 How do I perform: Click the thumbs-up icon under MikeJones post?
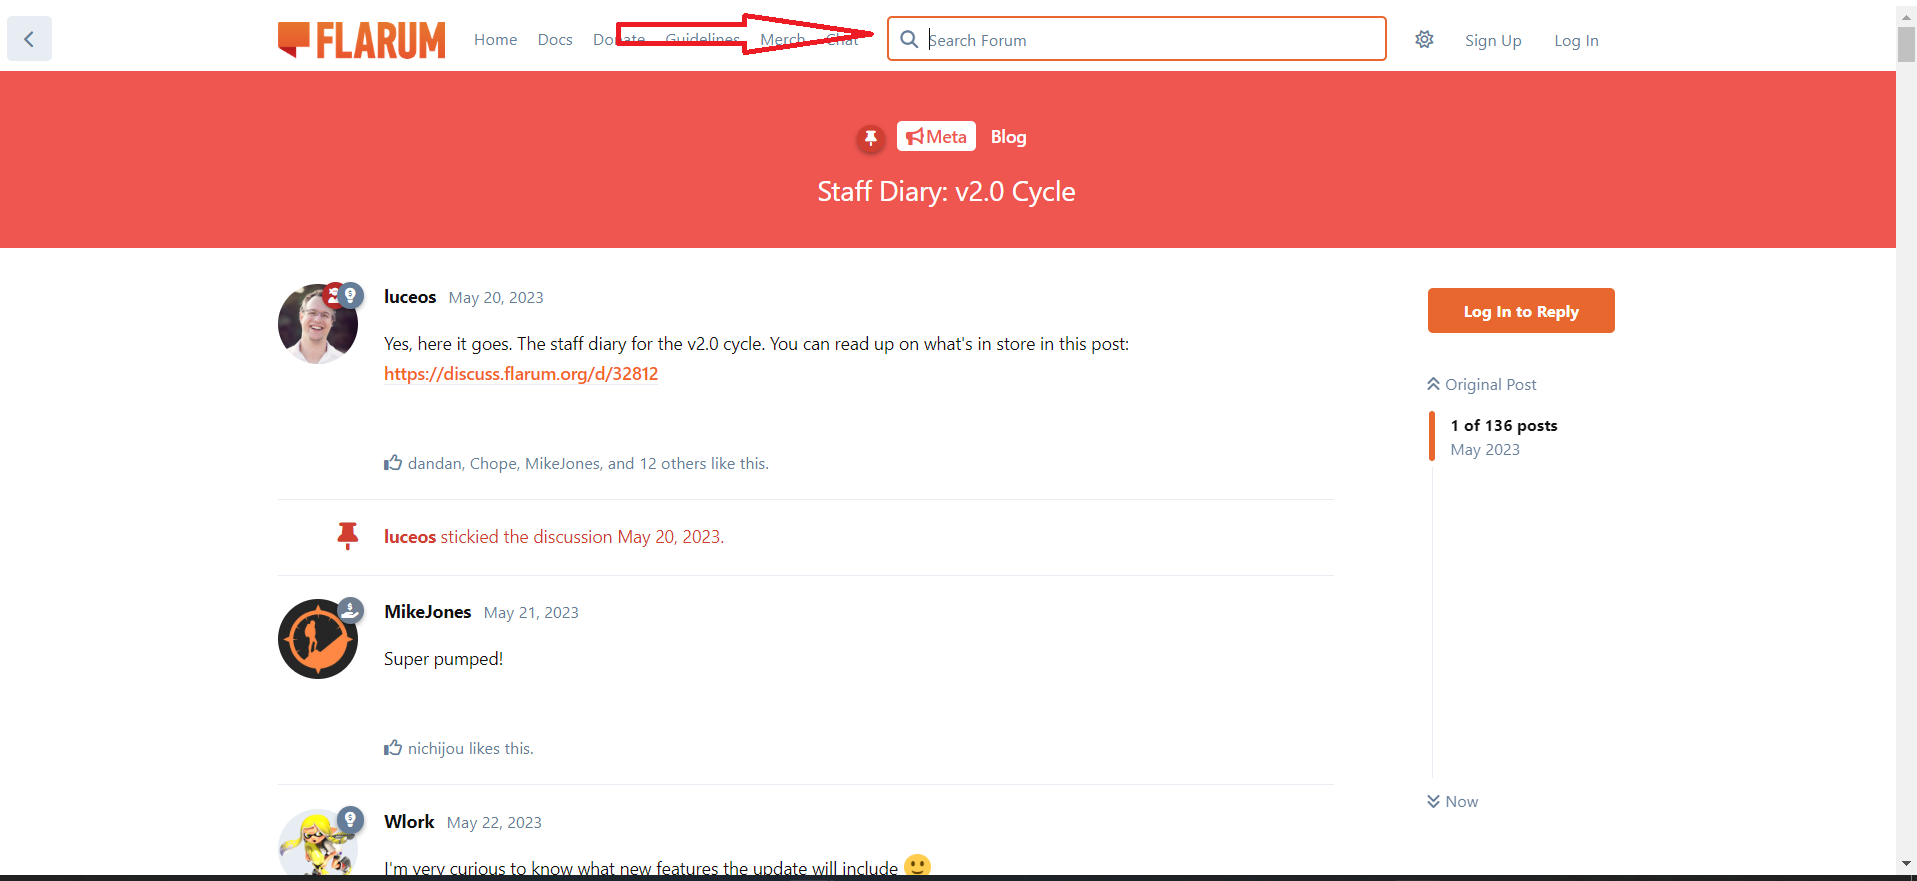pyautogui.click(x=393, y=748)
